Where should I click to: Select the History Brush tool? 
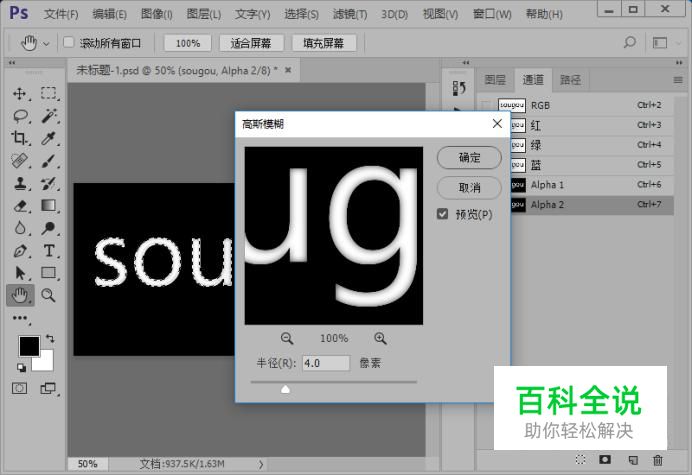(49, 183)
